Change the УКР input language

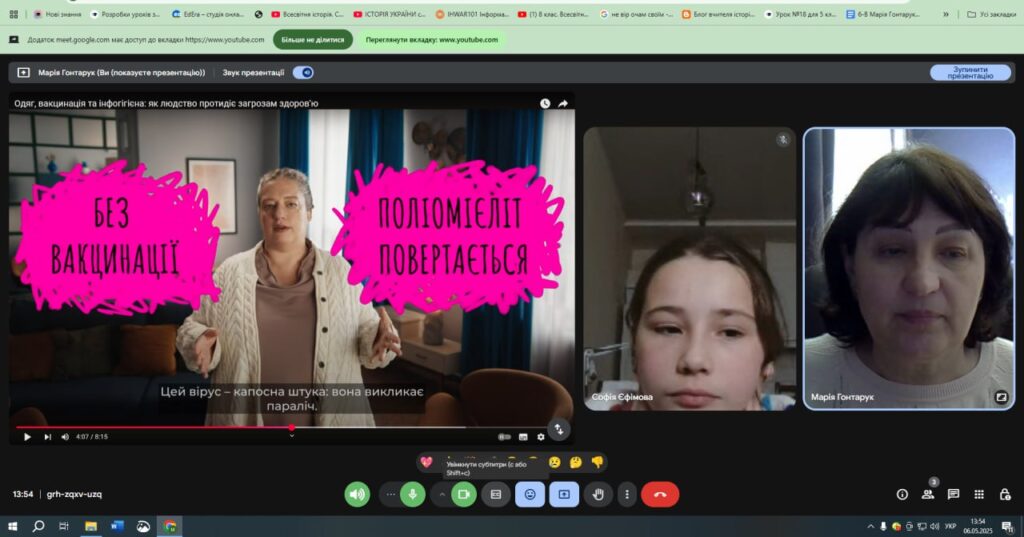point(950,527)
